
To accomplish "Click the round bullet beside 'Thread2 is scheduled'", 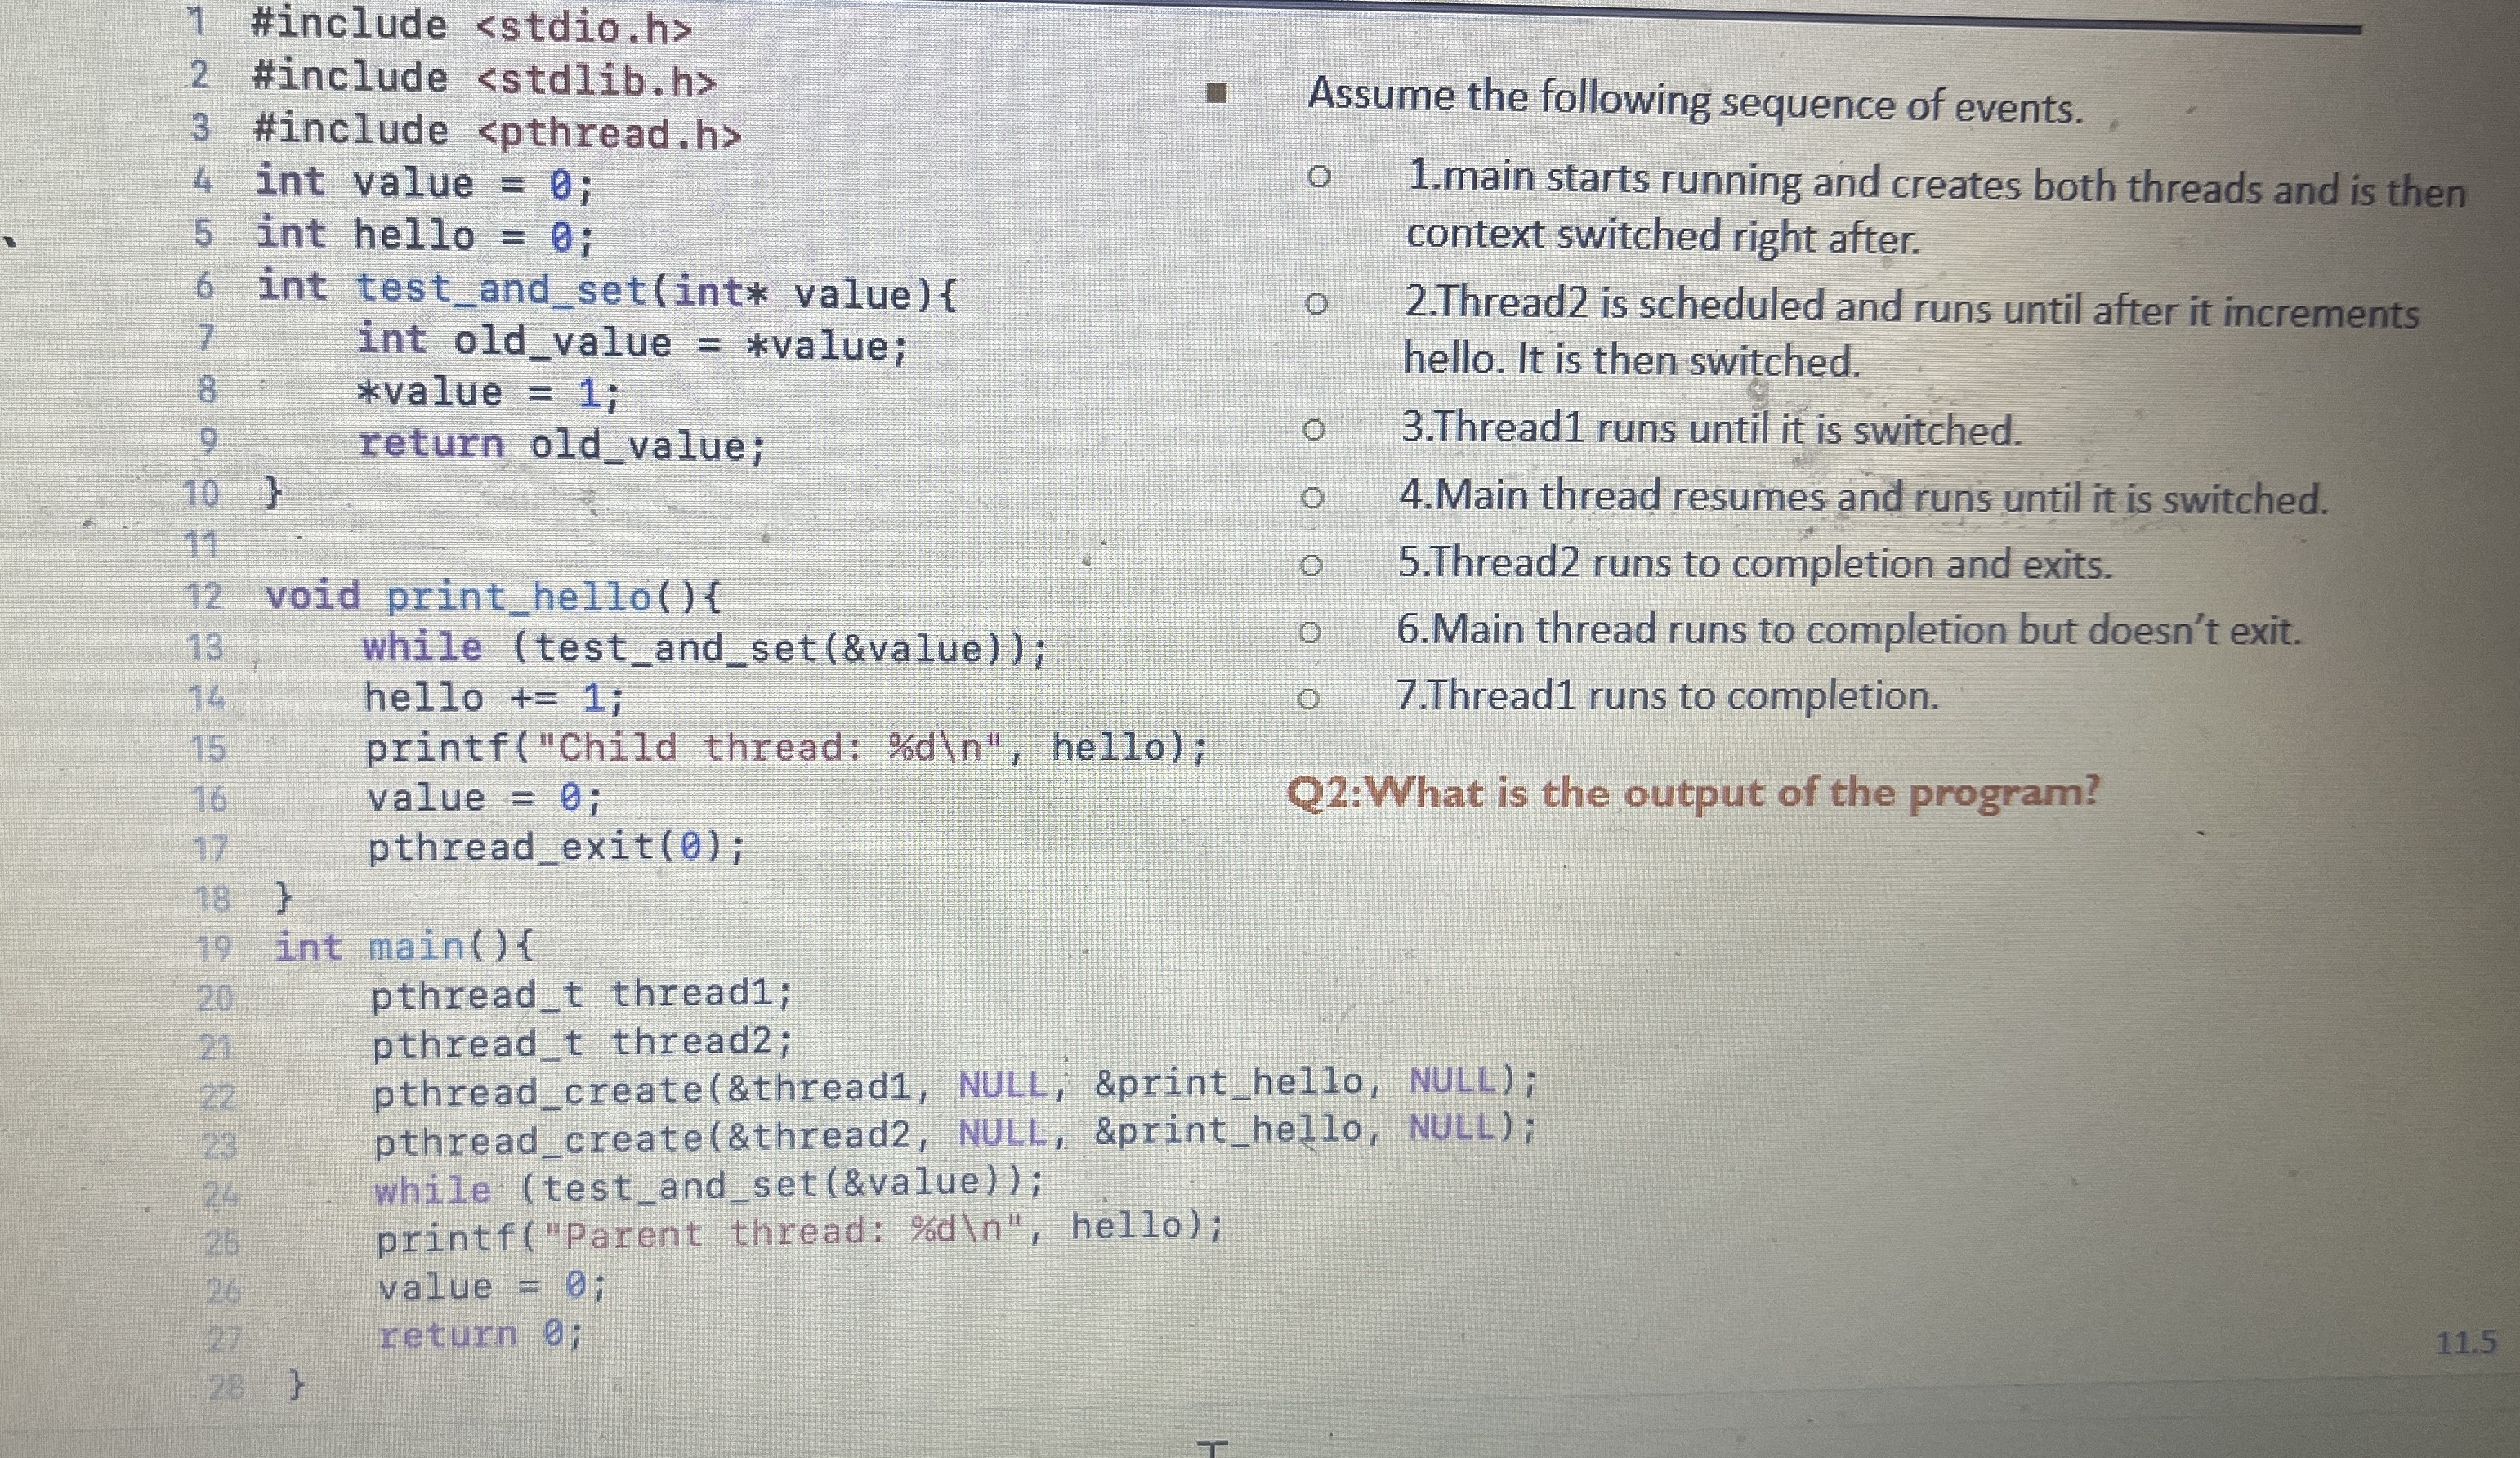I will pyautogui.click(x=1317, y=303).
